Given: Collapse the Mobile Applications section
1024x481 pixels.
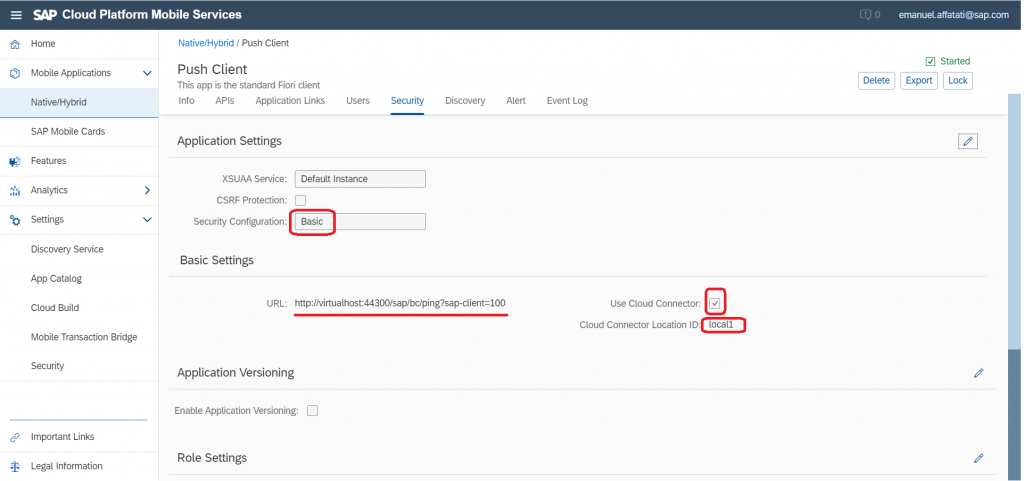Looking at the screenshot, I should 147,73.
